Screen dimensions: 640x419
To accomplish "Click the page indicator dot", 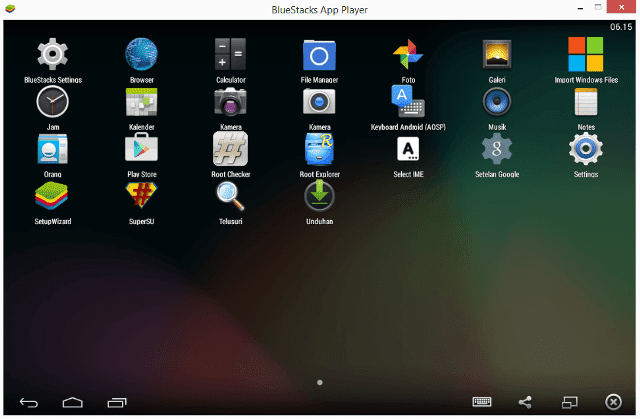I will click(320, 383).
